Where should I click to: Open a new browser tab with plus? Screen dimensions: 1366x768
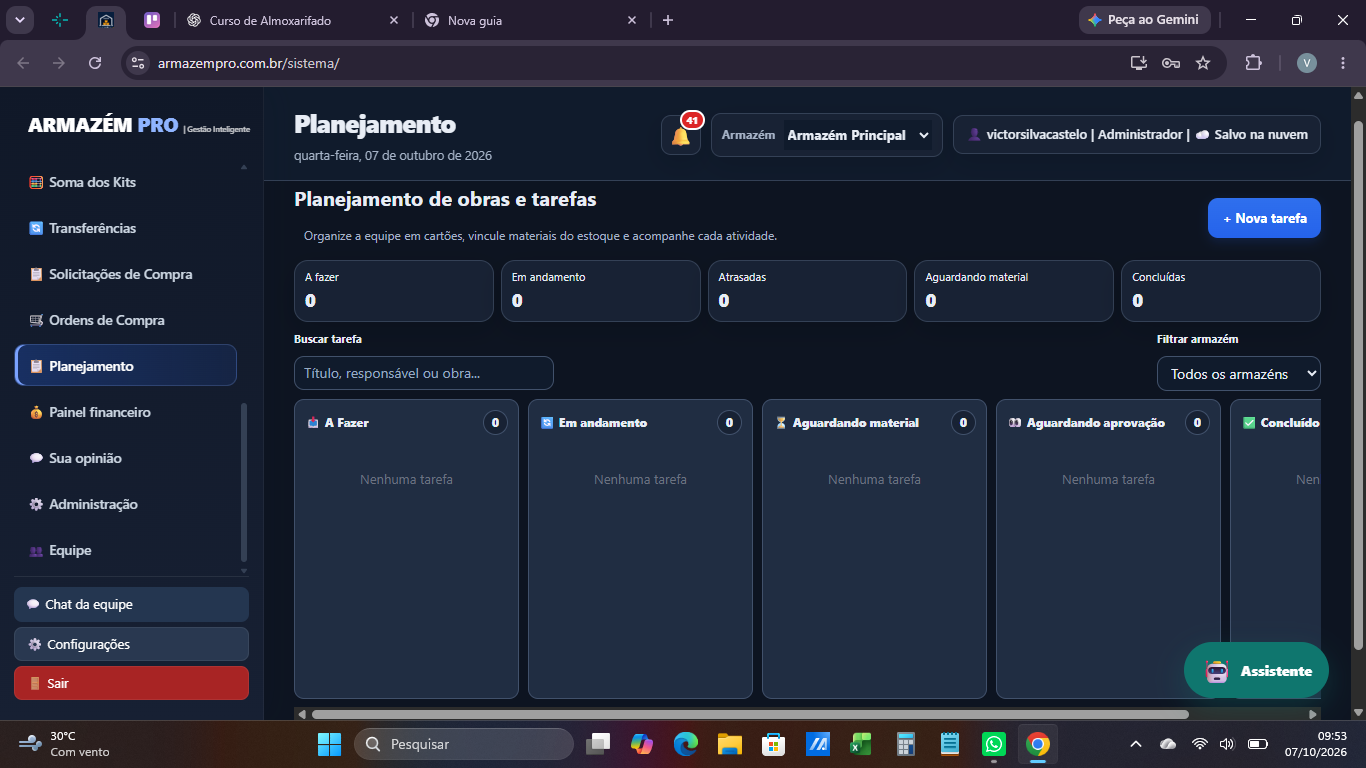click(668, 20)
